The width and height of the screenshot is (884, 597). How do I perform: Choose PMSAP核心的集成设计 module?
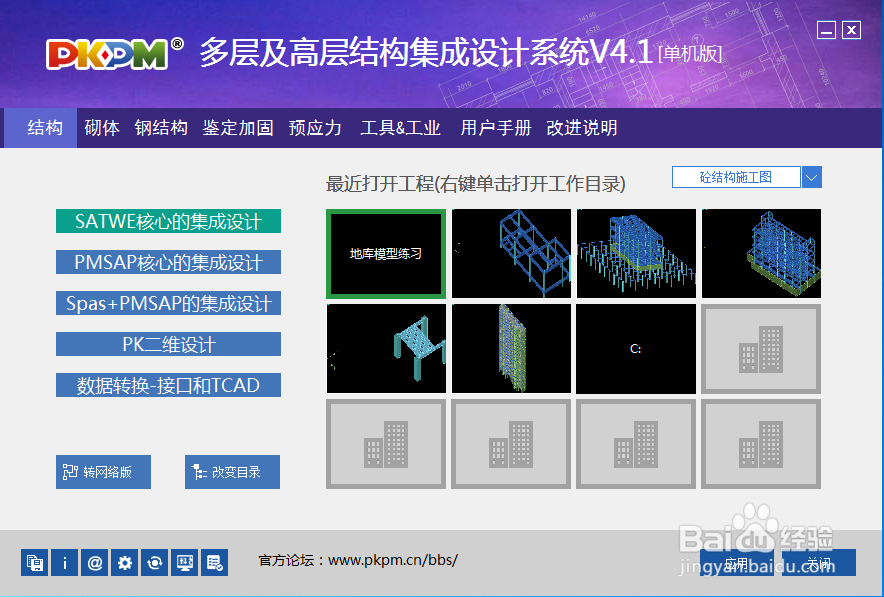168,262
